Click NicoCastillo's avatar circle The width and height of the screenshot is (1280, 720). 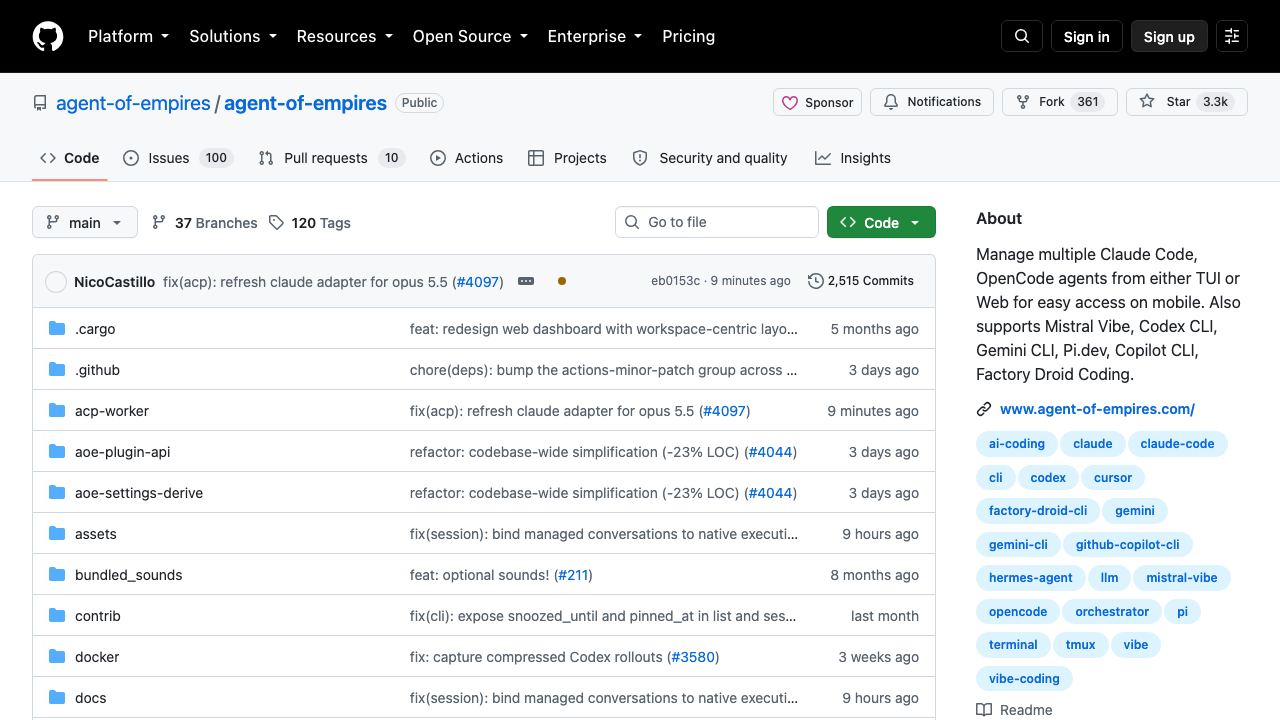point(56,282)
